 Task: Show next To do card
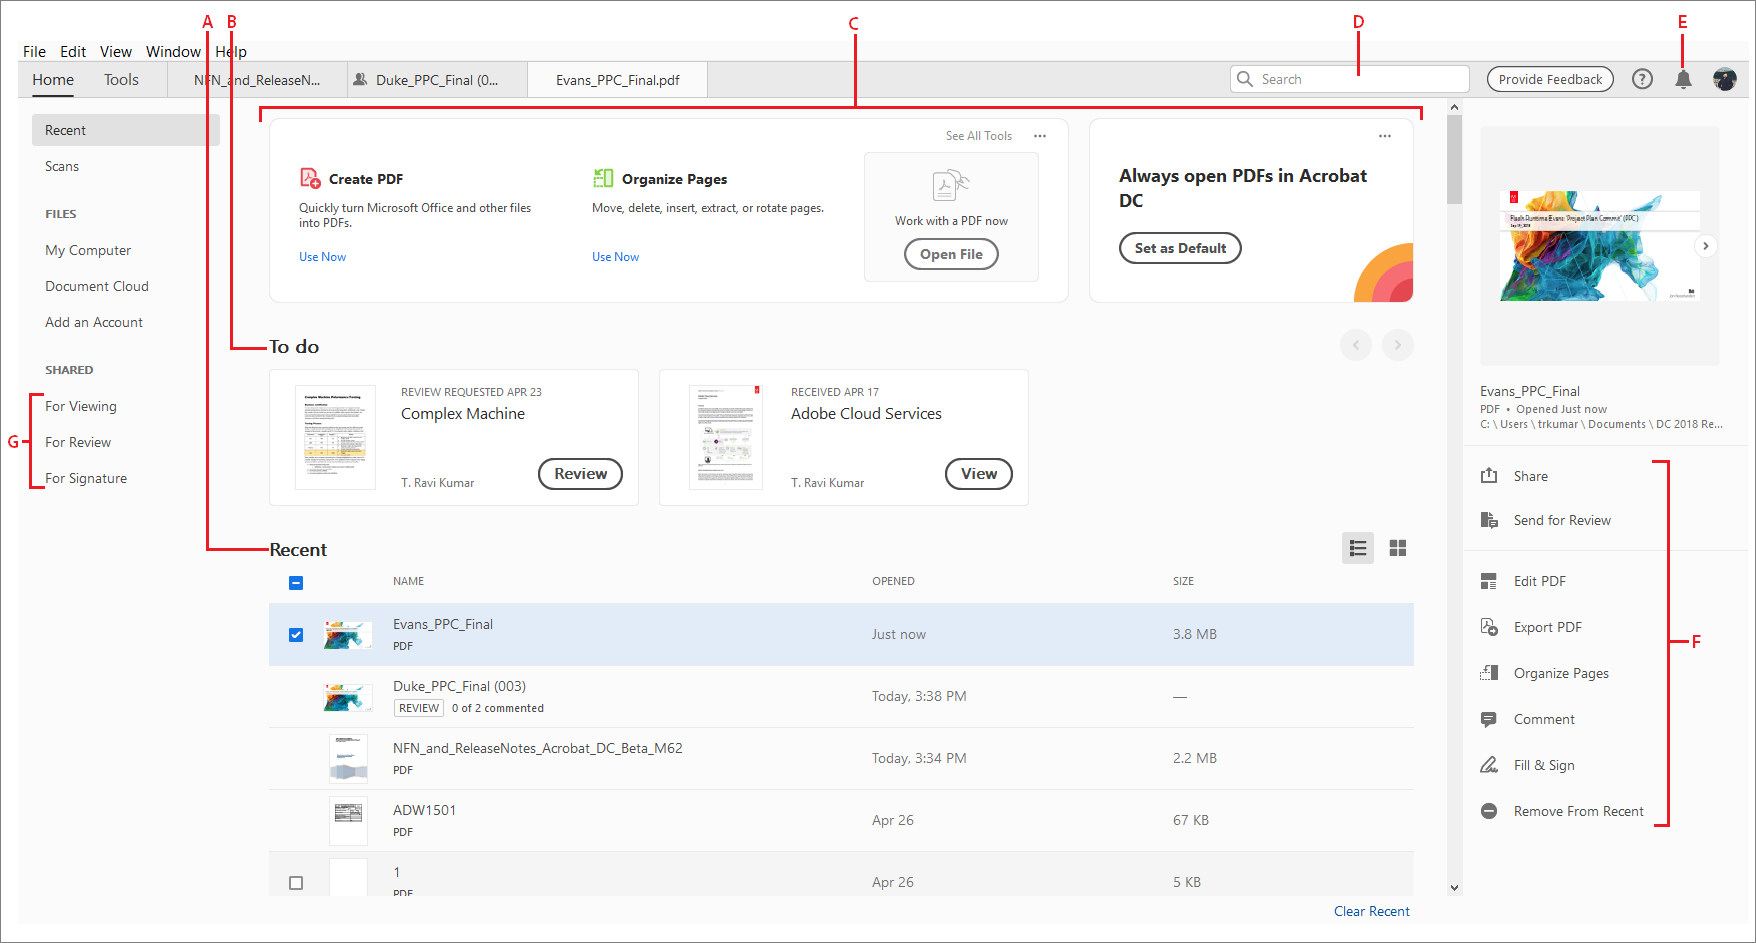pos(1398,345)
